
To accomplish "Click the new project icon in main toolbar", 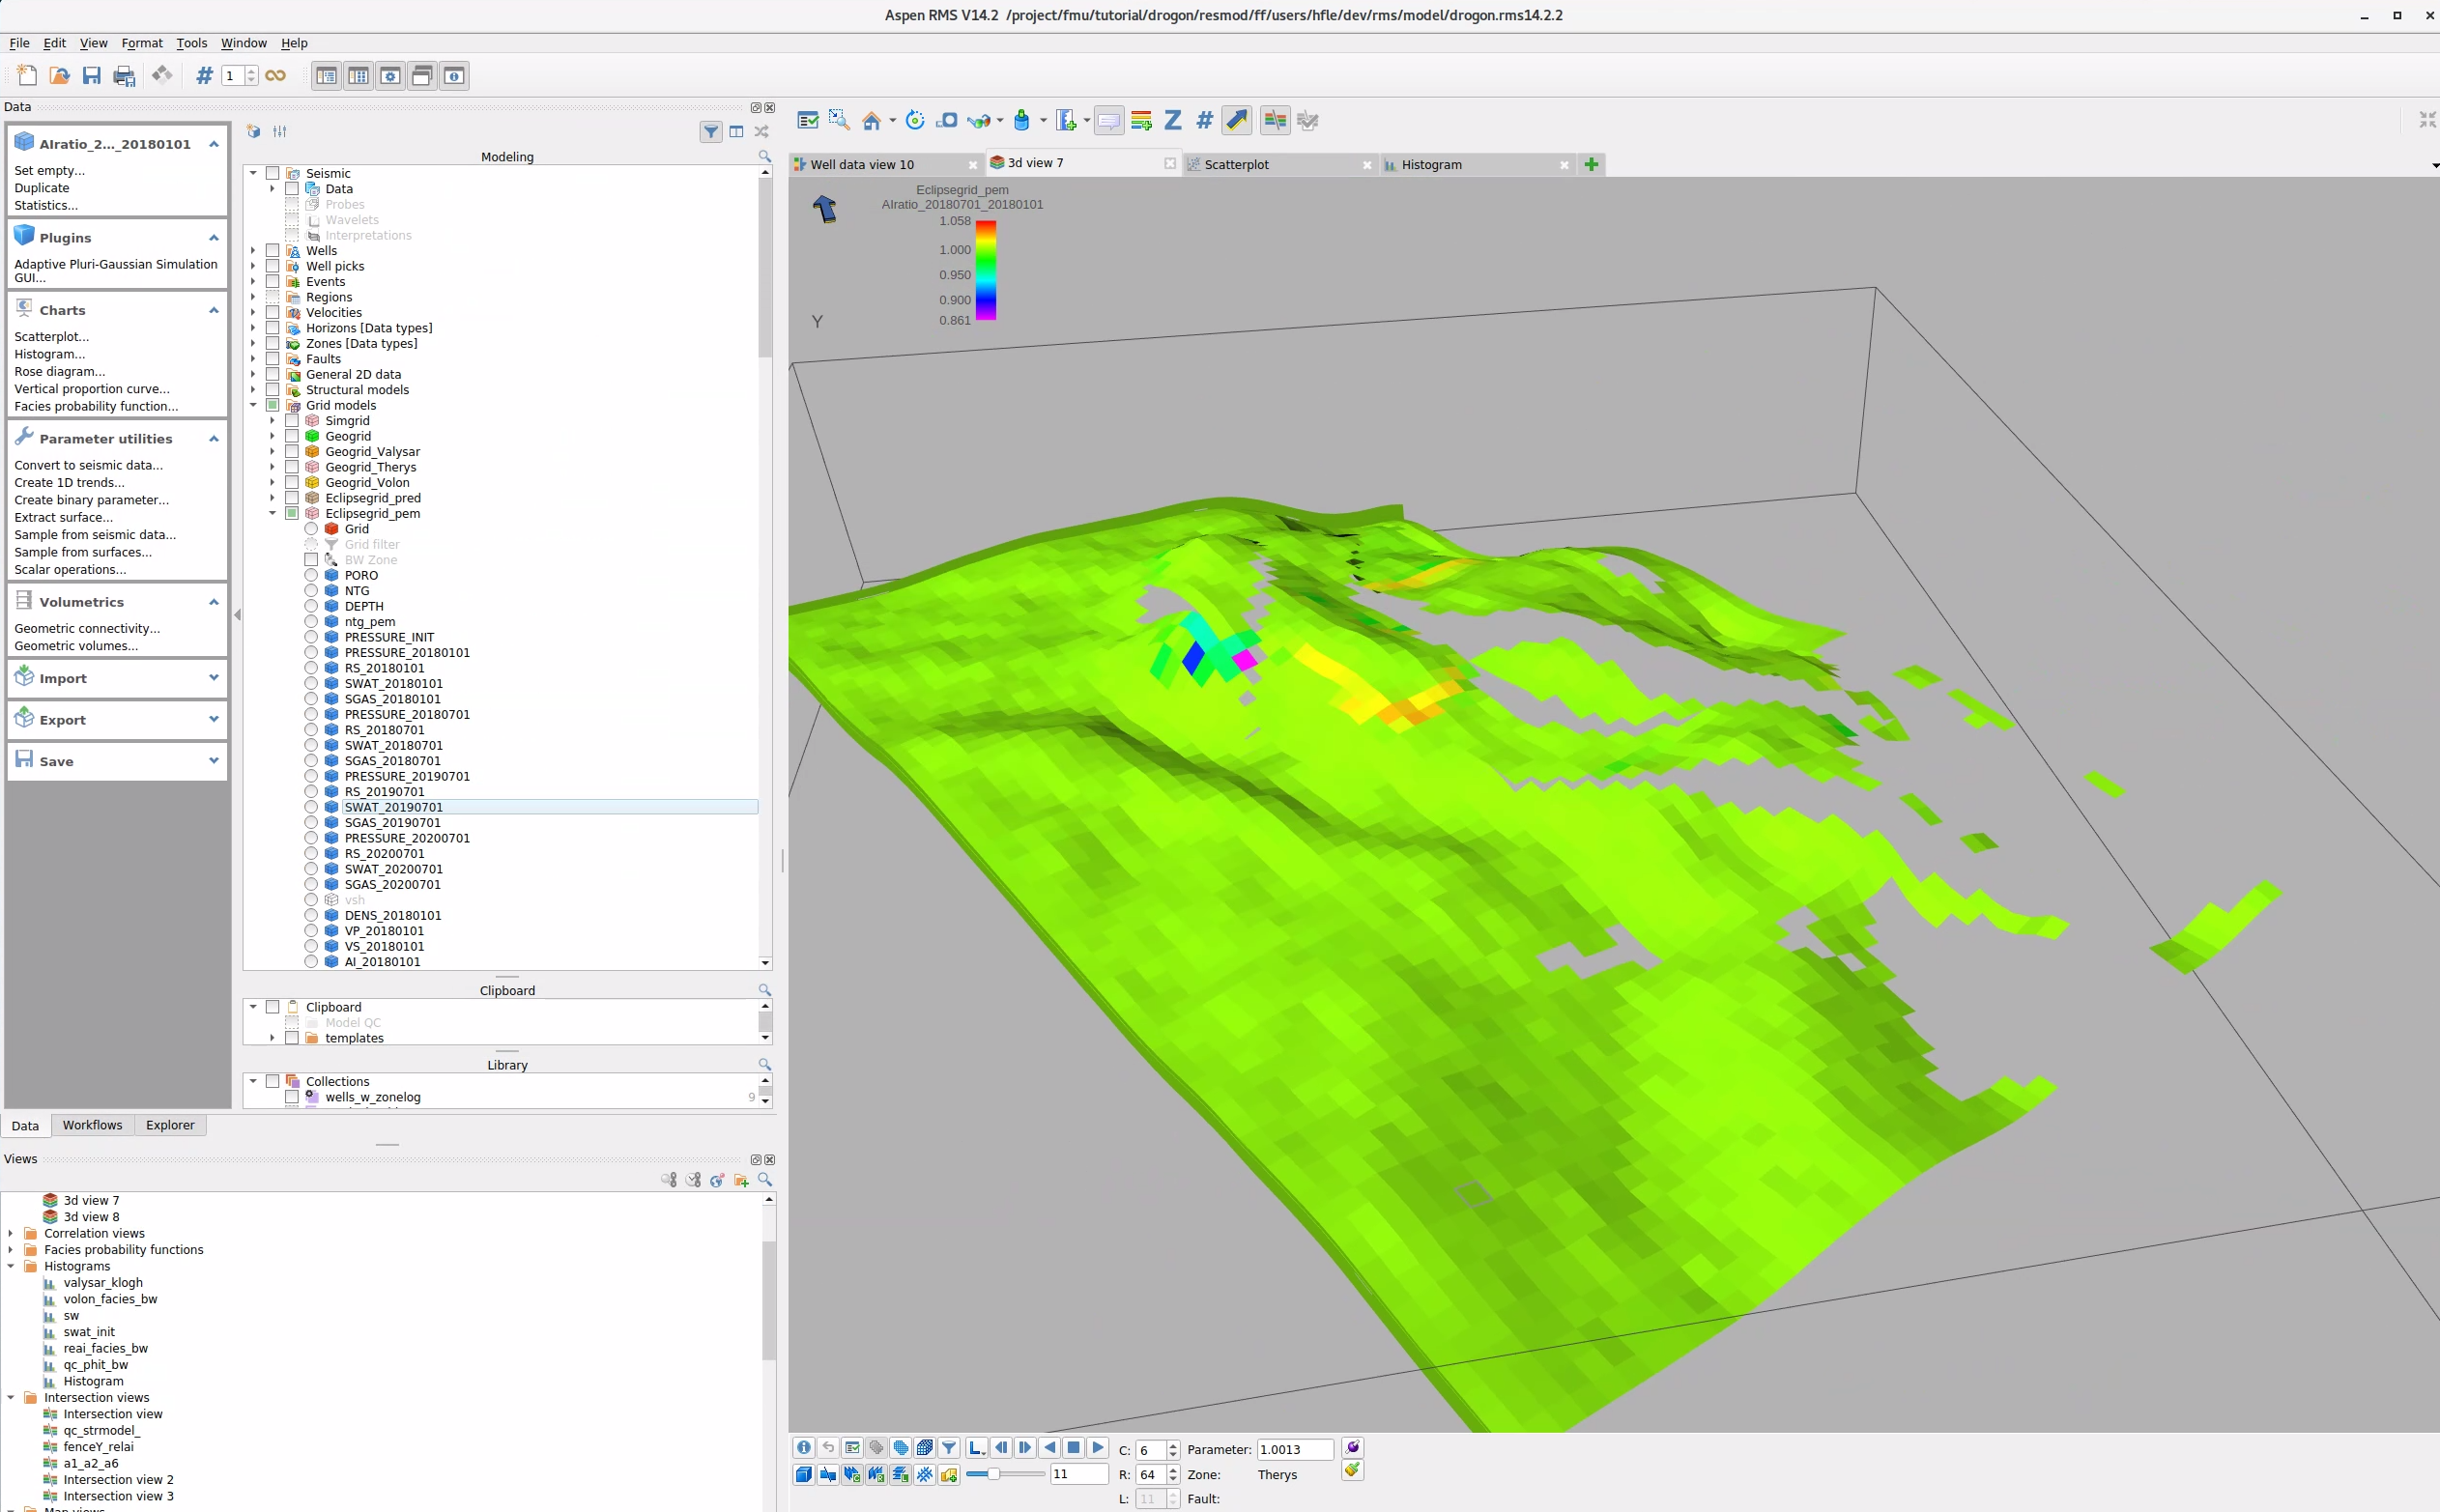I will (x=27, y=75).
